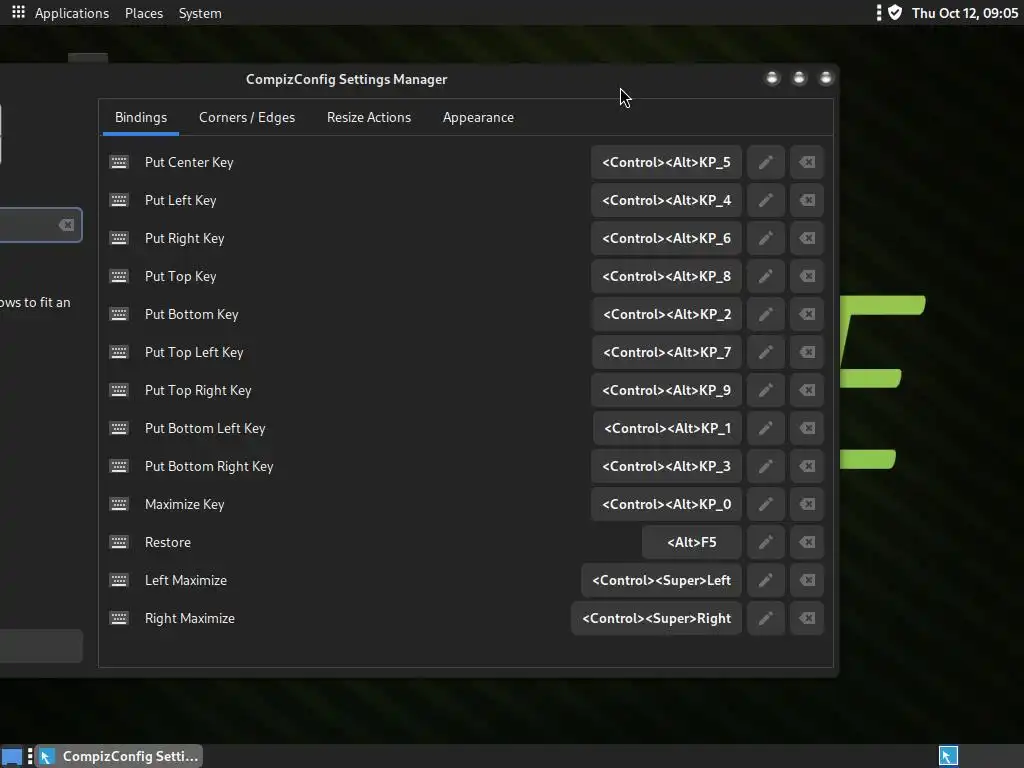Click the Left Maximize setting label
1024x768 pixels.
[x=185, y=580]
